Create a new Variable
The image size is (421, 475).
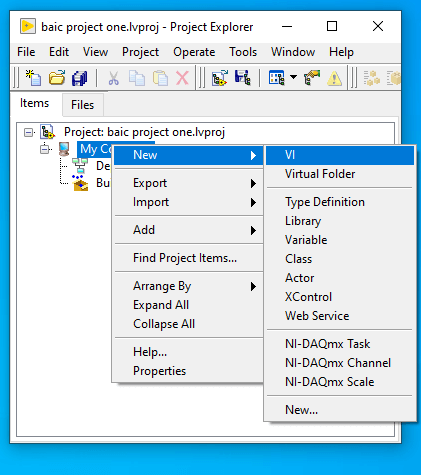point(340,240)
